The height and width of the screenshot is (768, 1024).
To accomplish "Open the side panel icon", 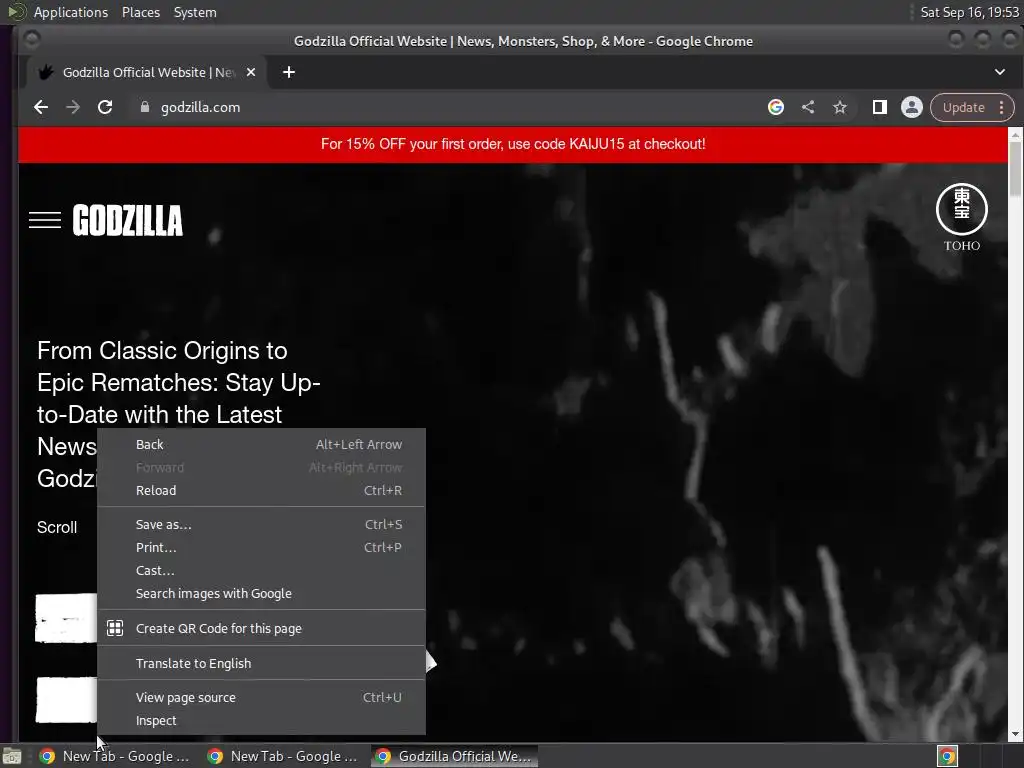I will 880,107.
